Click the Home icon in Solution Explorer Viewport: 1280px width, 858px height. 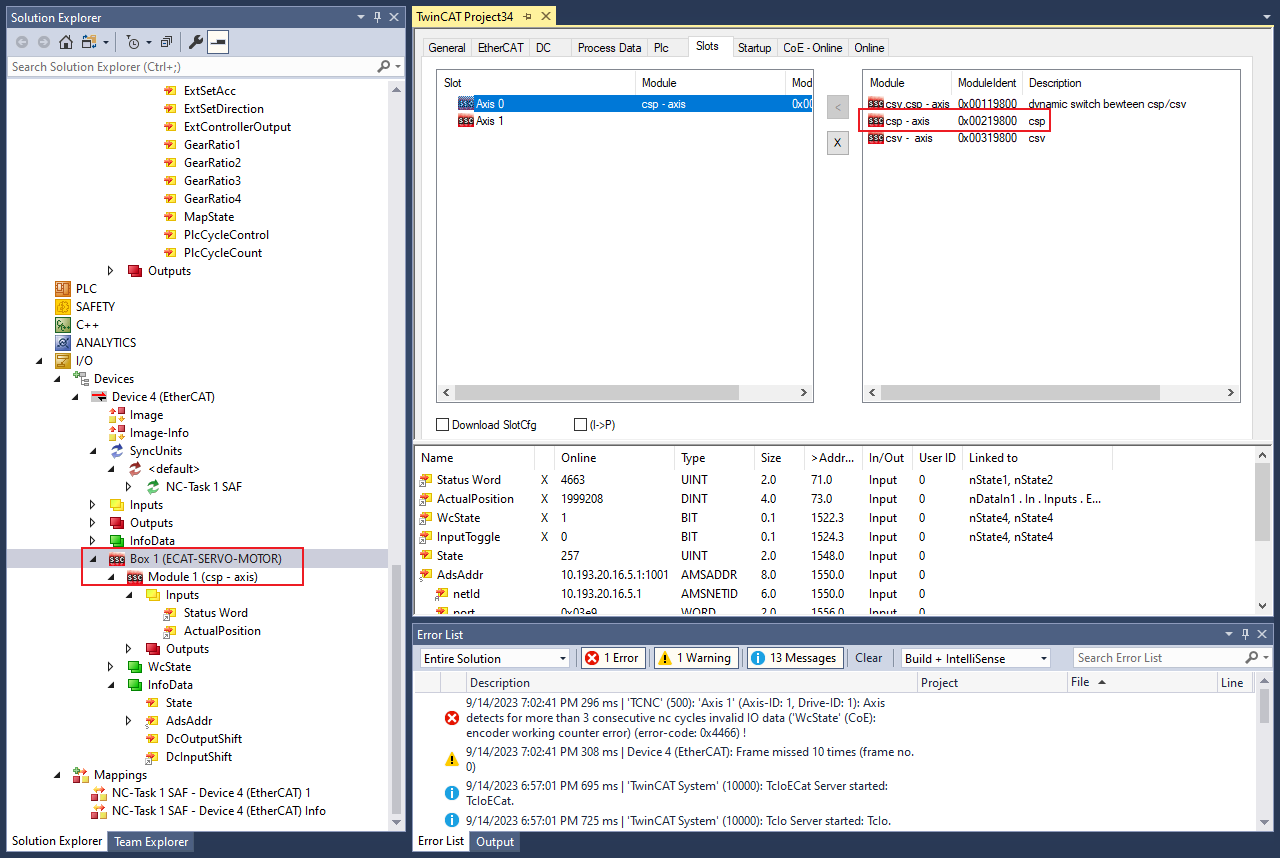click(x=66, y=42)
